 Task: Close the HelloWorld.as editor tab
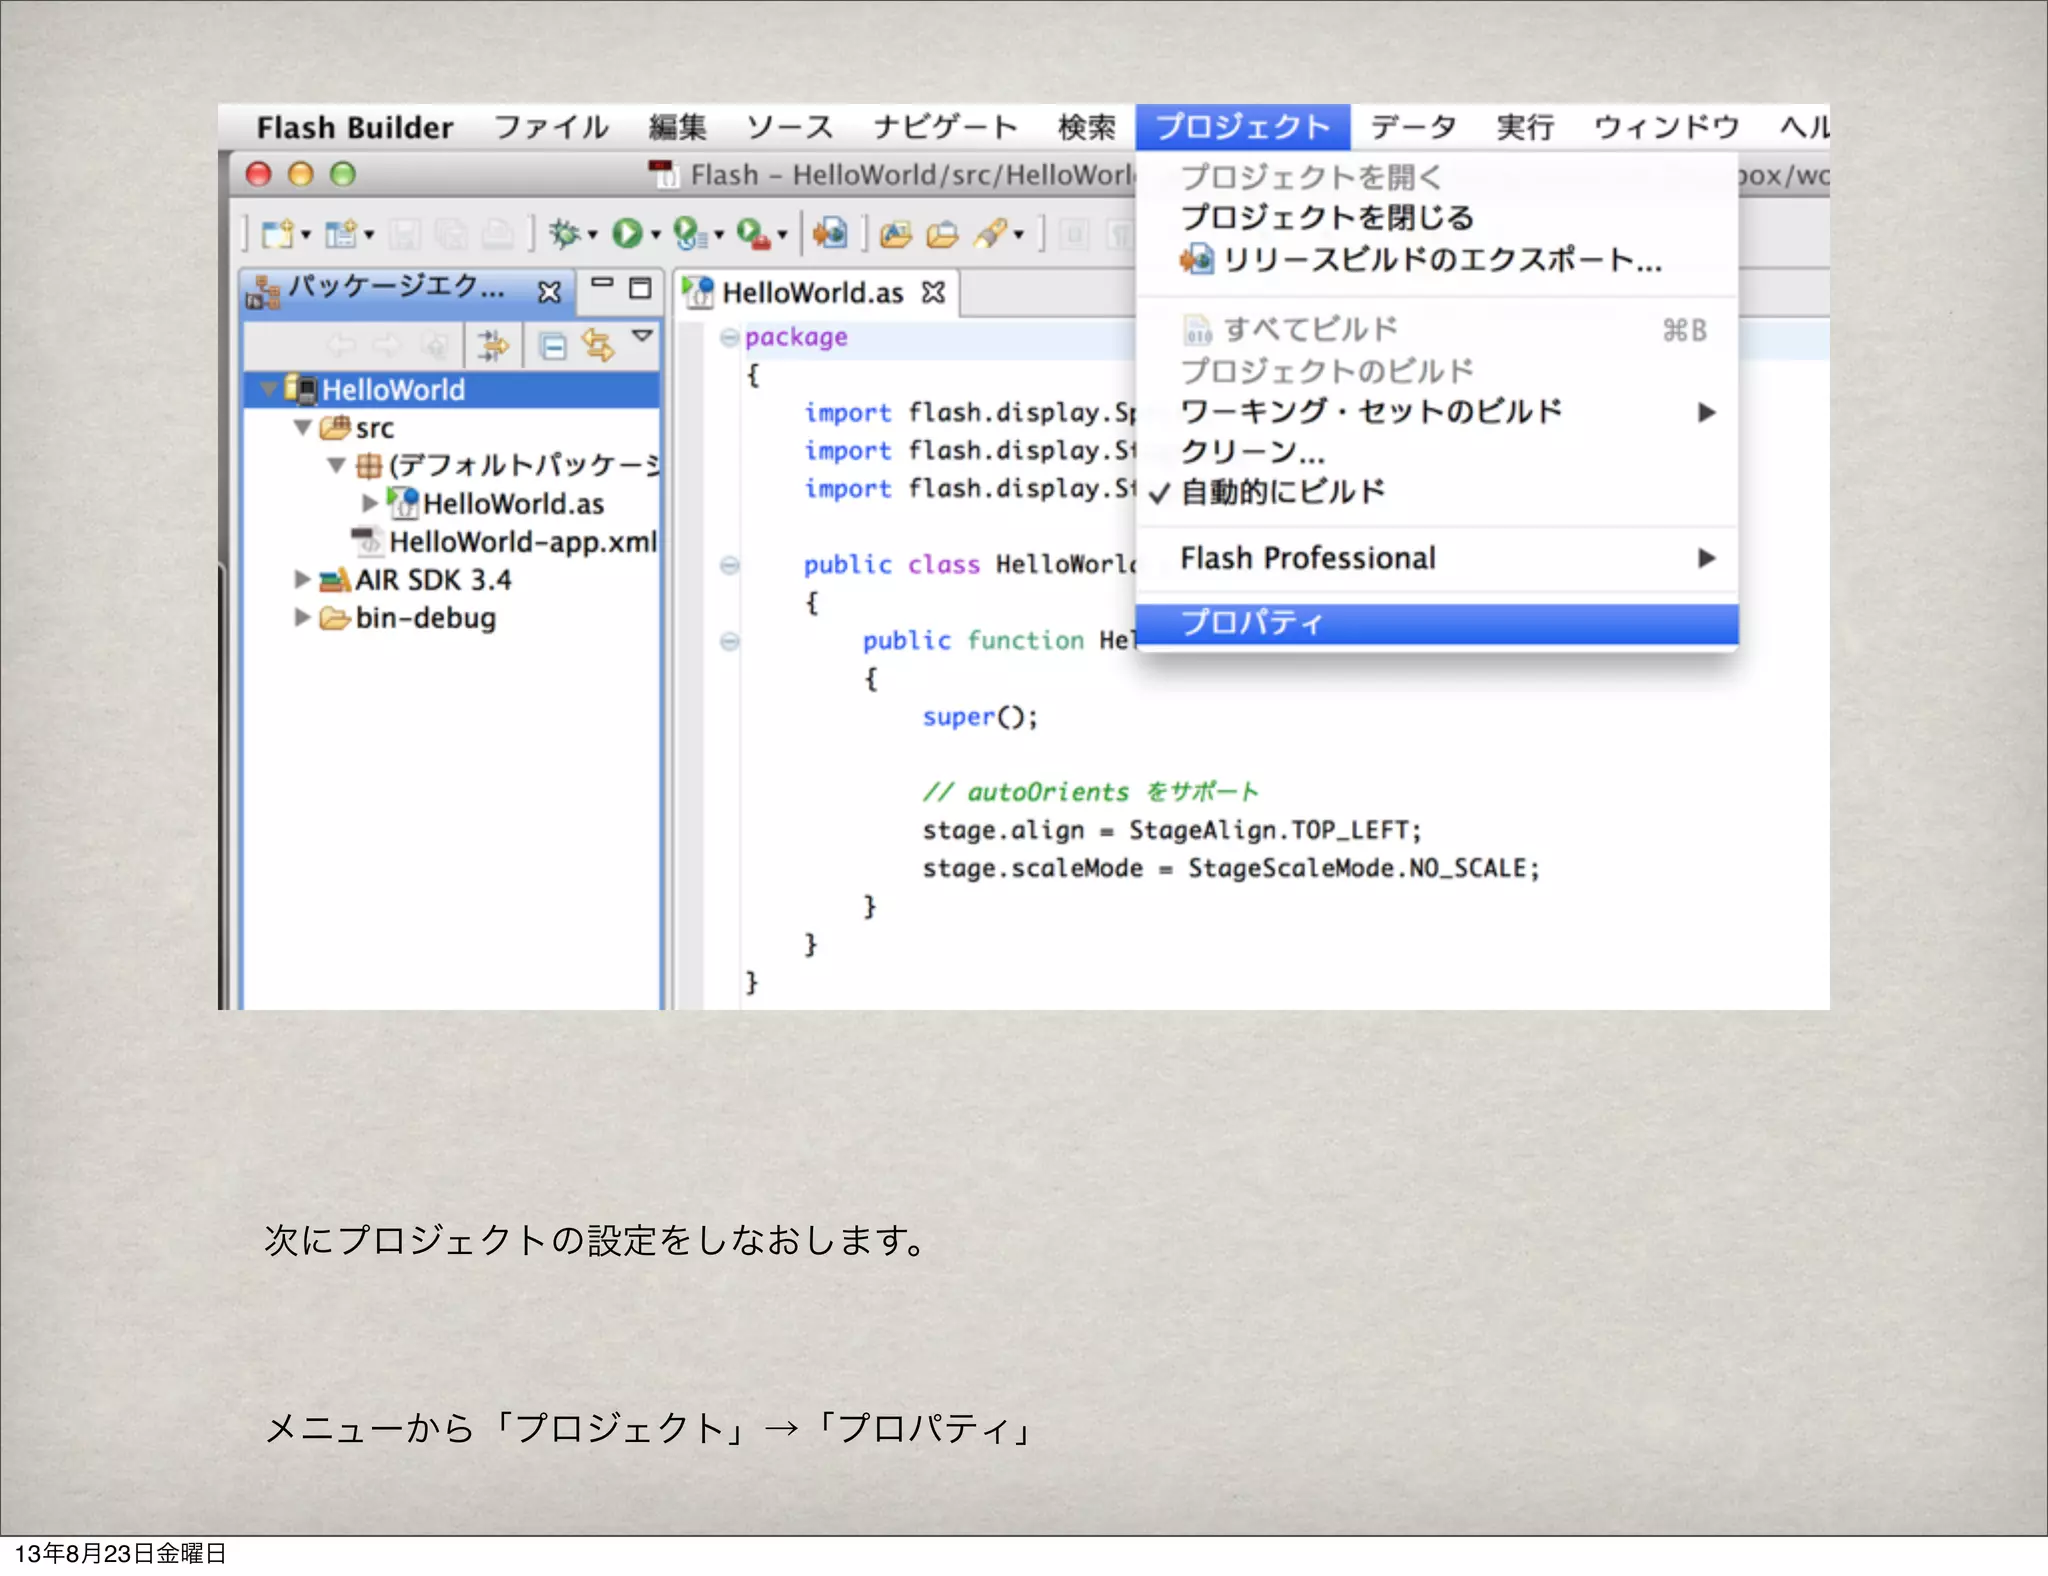pos(933,292)
